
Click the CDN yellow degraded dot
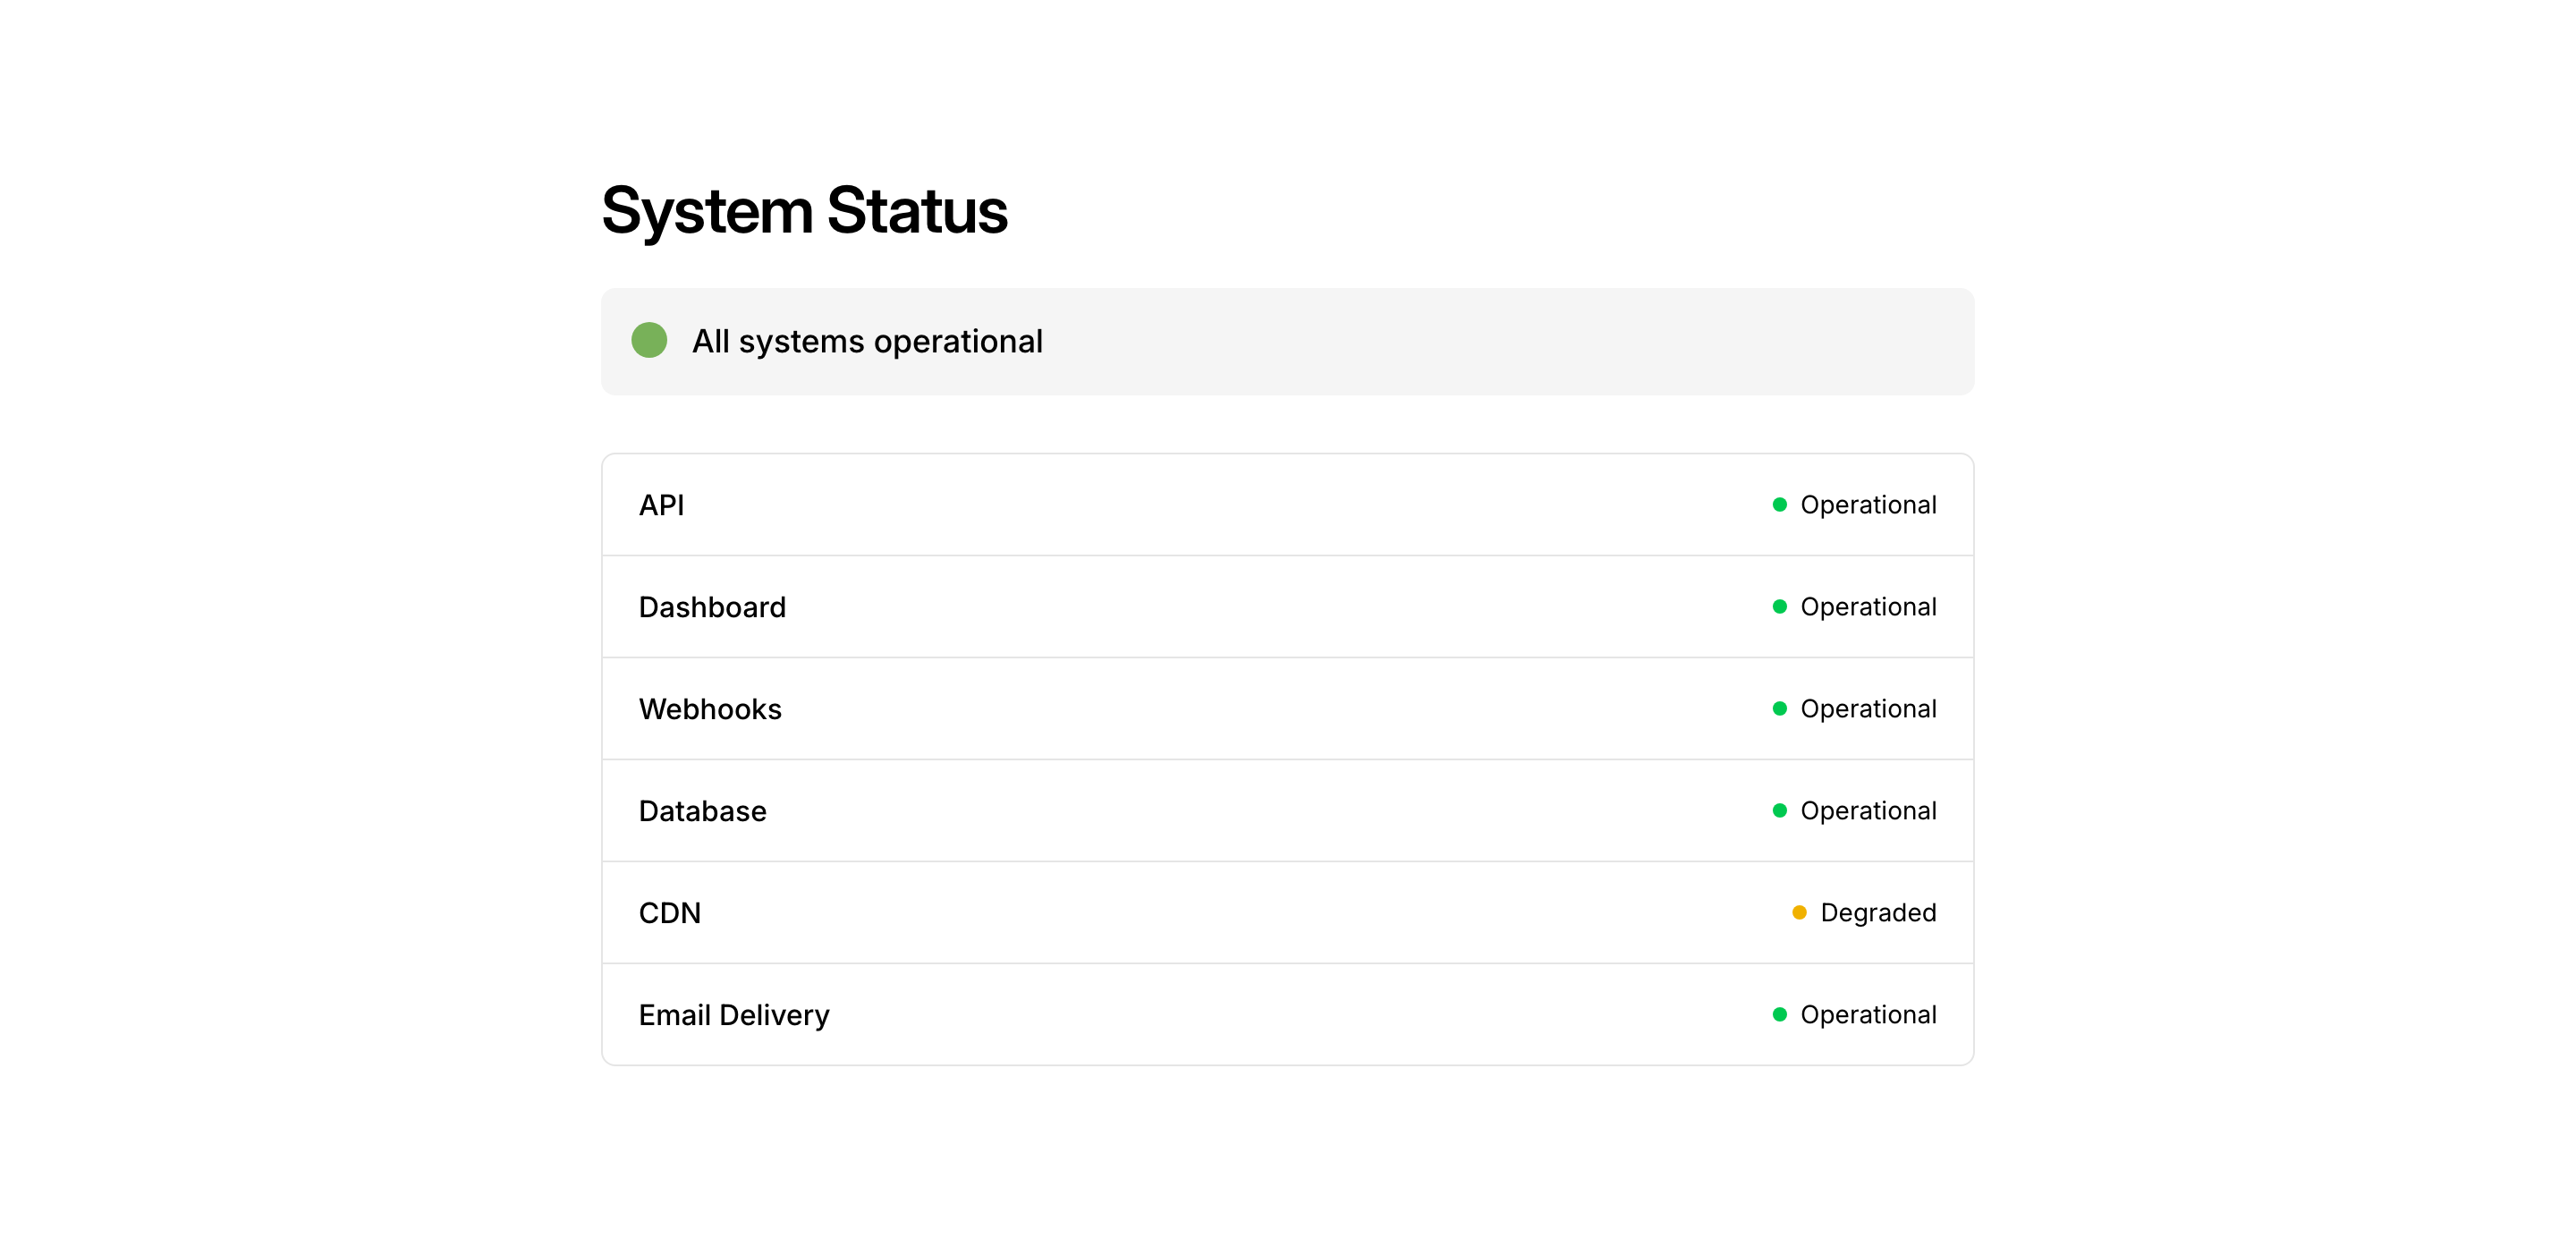pos(1799,913)
